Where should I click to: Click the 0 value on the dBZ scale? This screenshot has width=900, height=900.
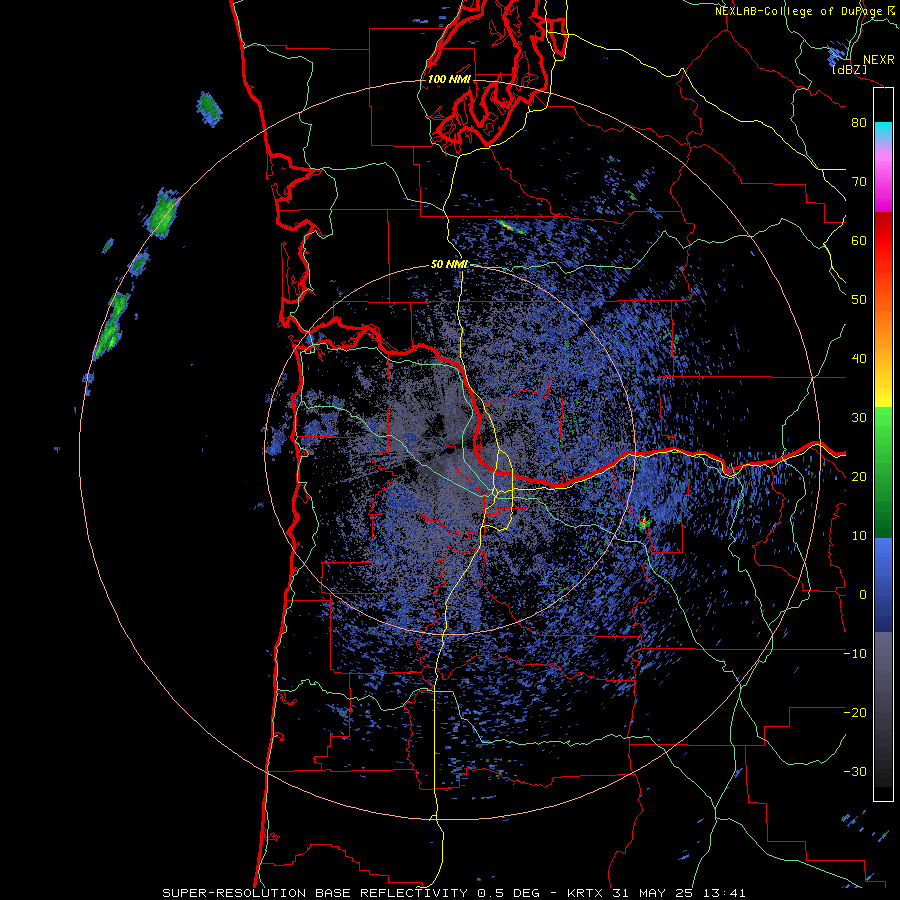pos(863,595)
